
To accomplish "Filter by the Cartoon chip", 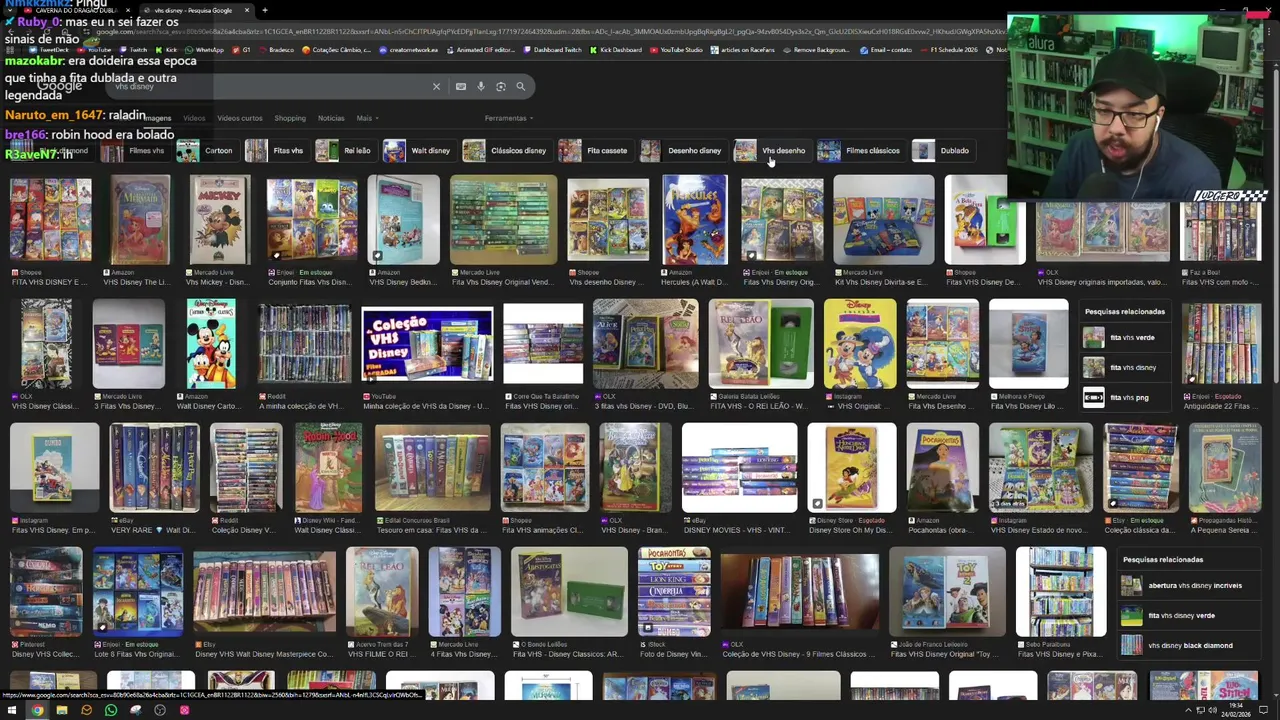I will click(206, 151).
